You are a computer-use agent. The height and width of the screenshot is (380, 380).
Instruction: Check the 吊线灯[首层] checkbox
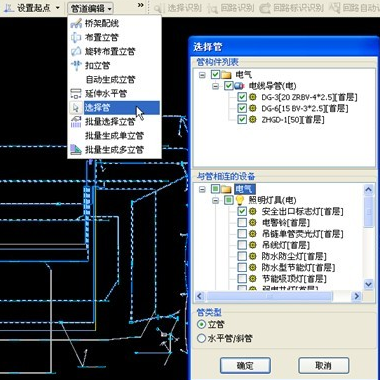[x=242, y=245]
